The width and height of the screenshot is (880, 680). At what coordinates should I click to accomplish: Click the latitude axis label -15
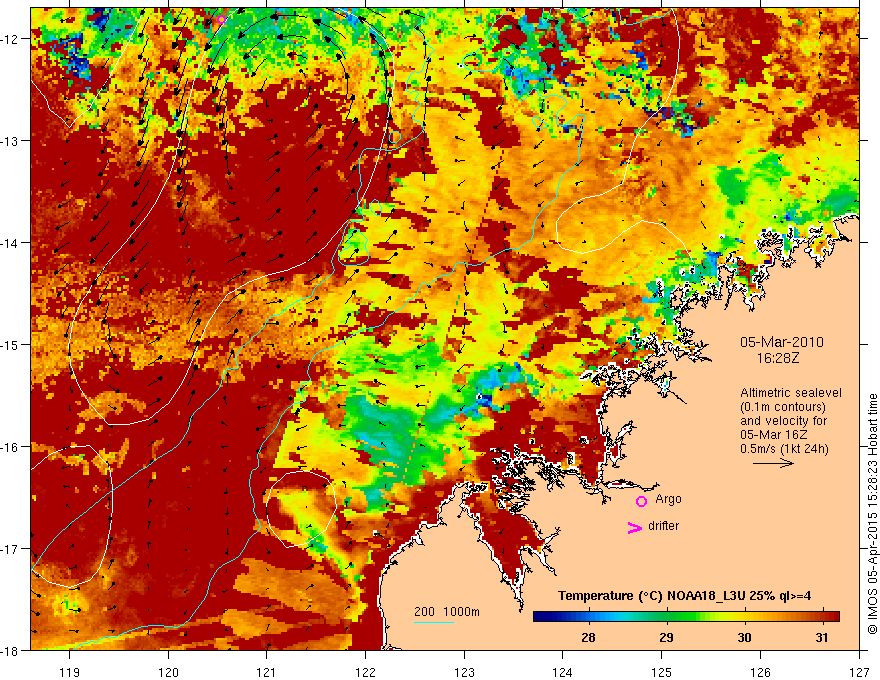(12, 344)
